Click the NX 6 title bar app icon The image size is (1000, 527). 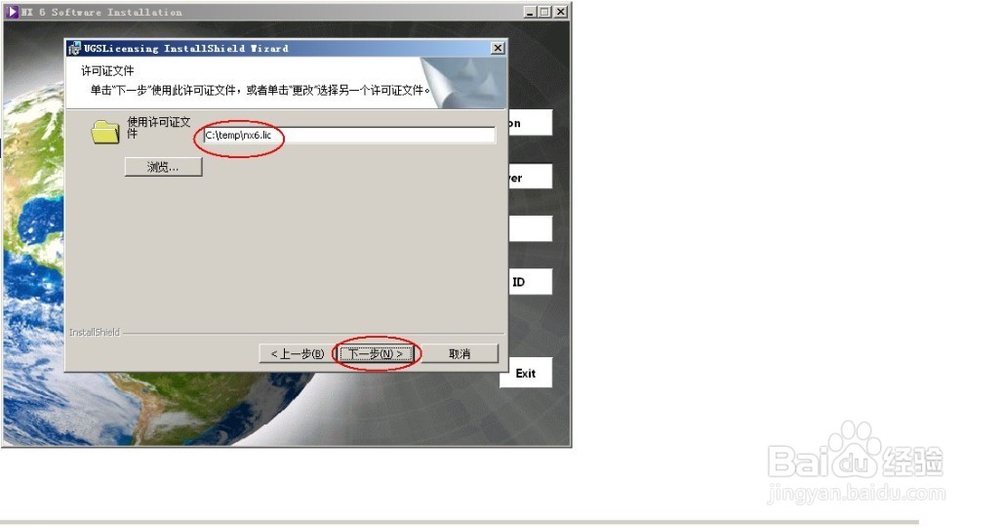click(11, 12)
